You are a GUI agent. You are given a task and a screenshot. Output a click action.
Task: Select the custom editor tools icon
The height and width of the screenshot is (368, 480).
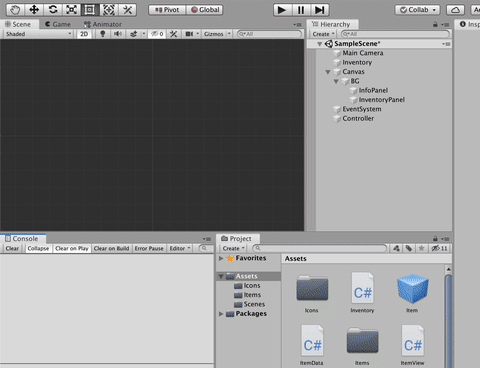click(x=127, y=10)
